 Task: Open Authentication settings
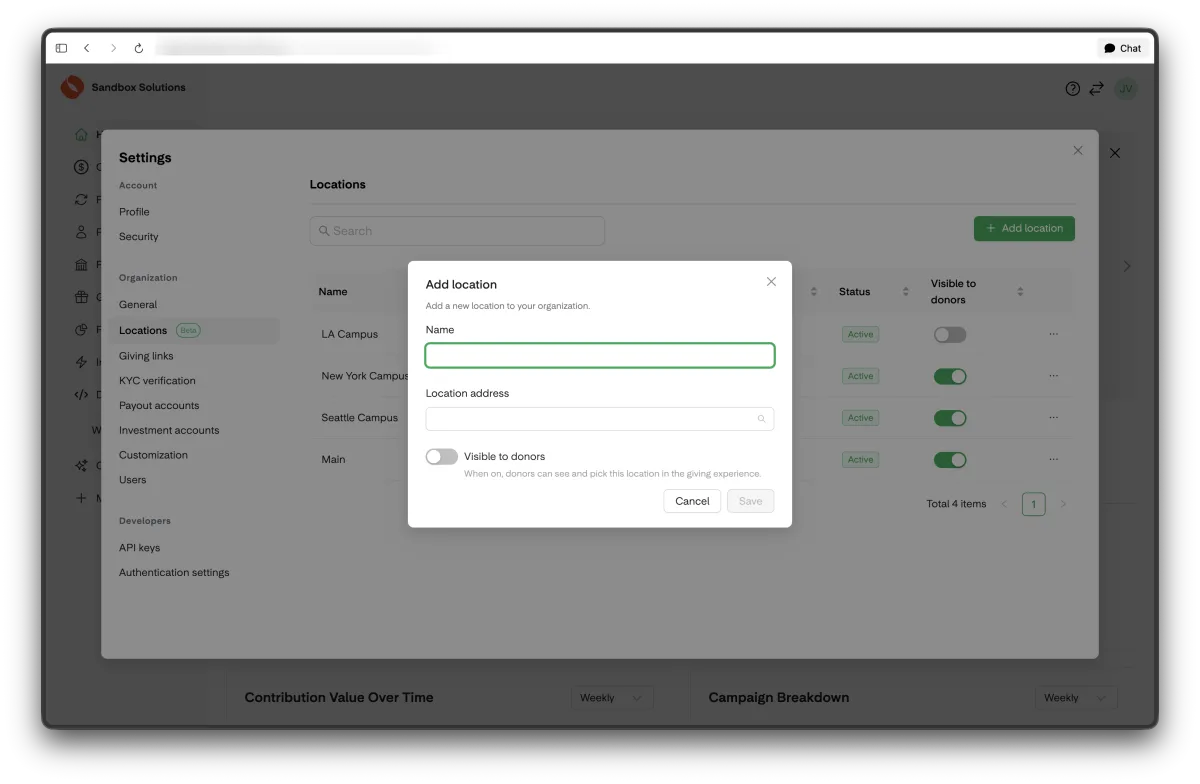pos(174,573)
